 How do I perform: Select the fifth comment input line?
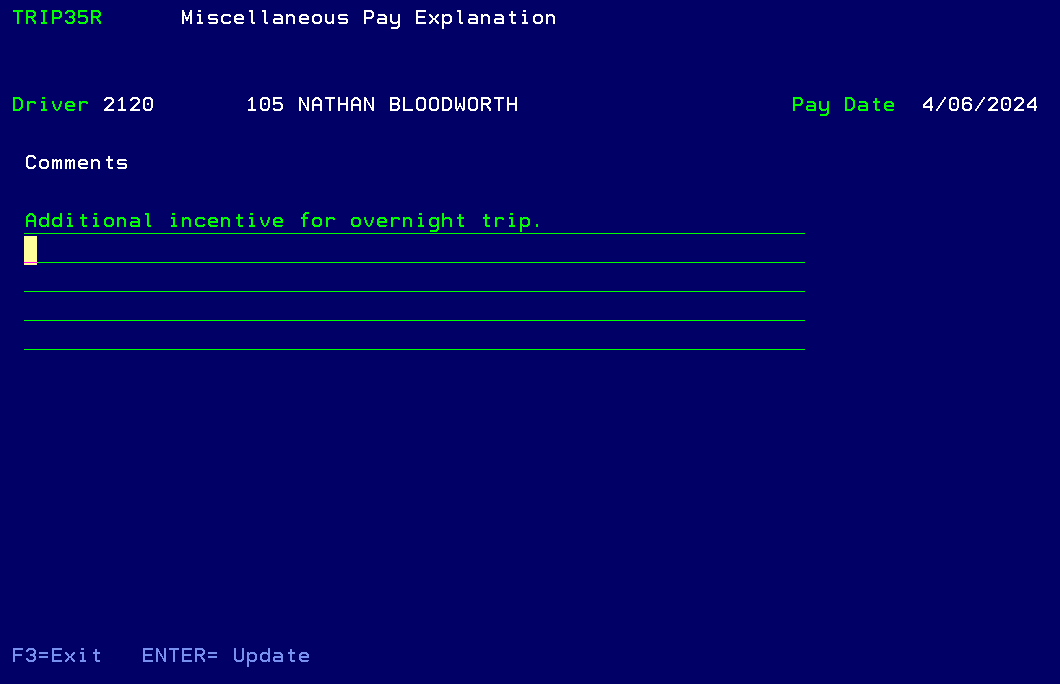coord(414,337)
